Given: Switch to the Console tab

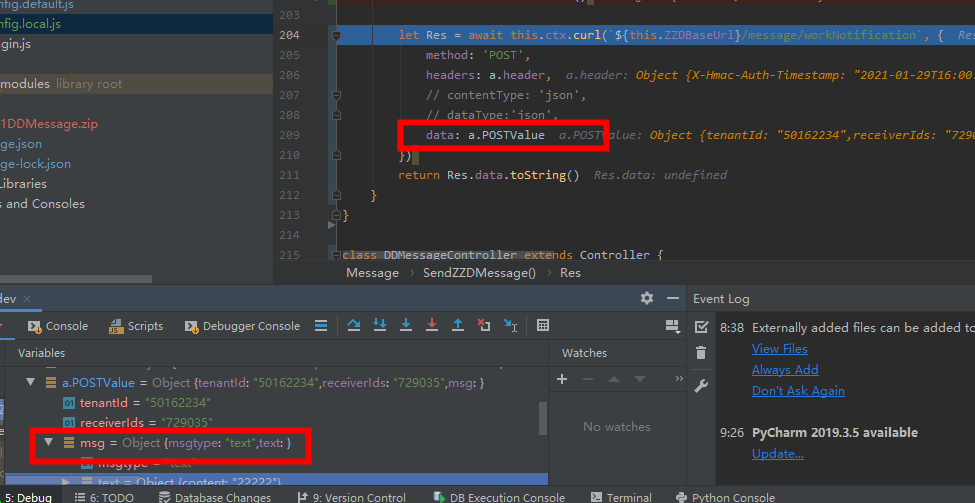Looking at the screenshot, I should [x=58, y=326].
